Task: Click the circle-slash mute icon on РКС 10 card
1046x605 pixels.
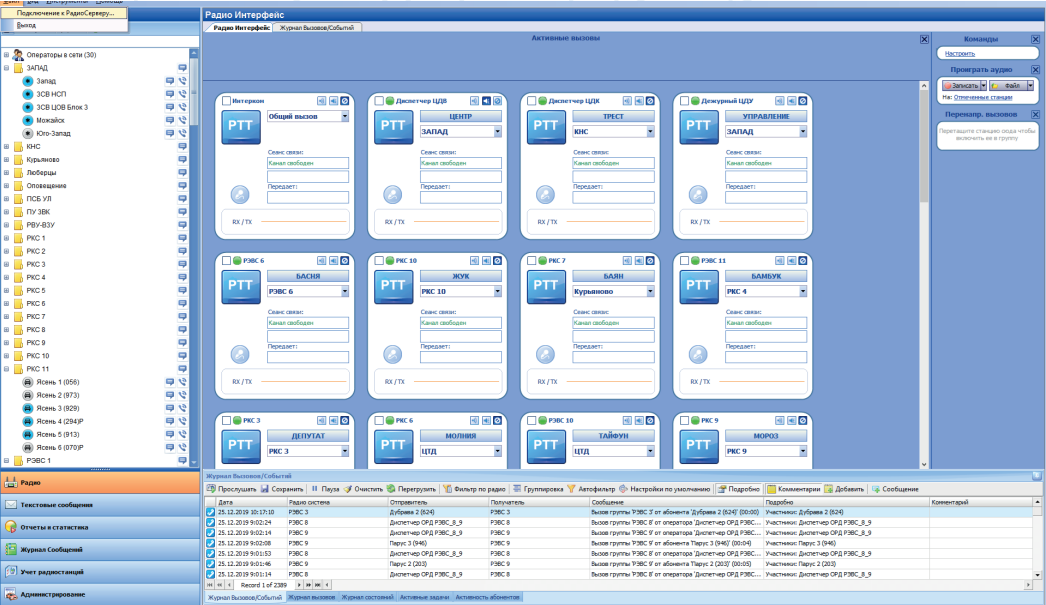Action: click(x=498, y=261)
